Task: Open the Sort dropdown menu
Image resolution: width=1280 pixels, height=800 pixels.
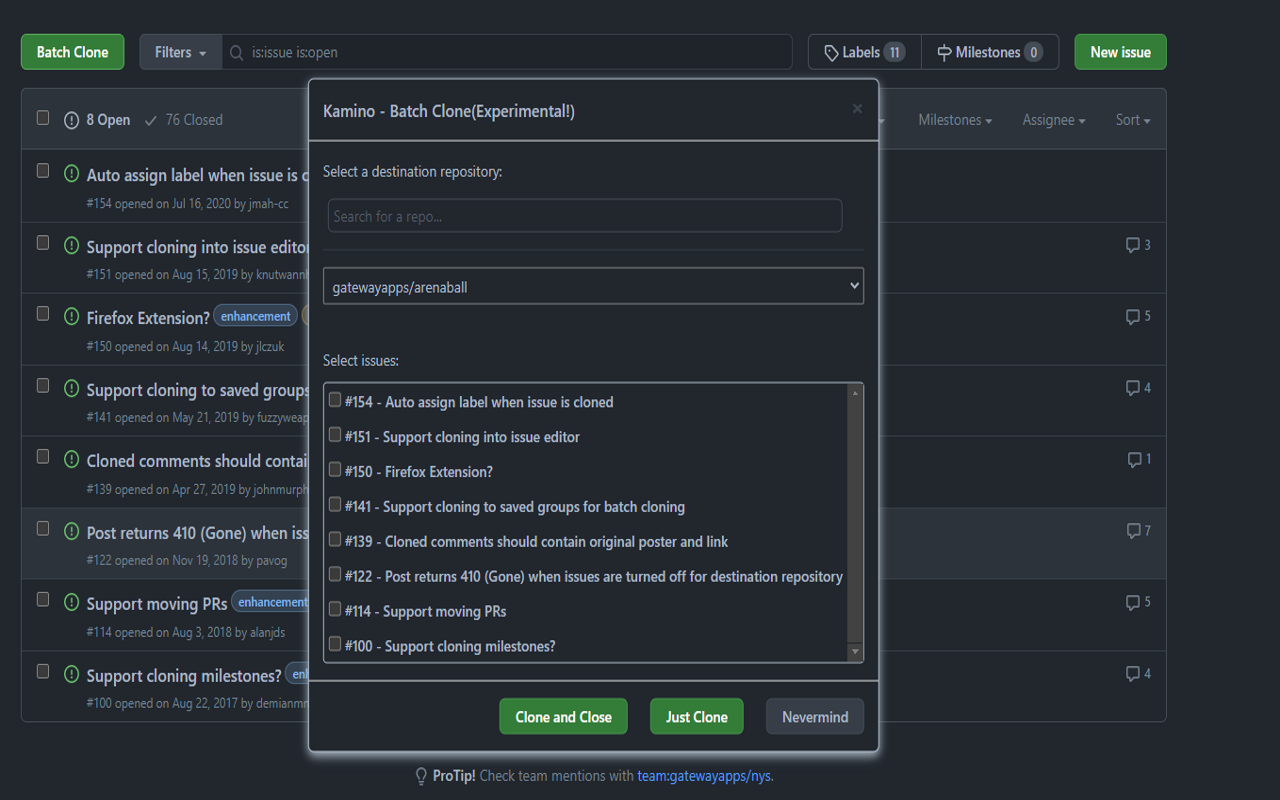Action: coord(1132,120)
